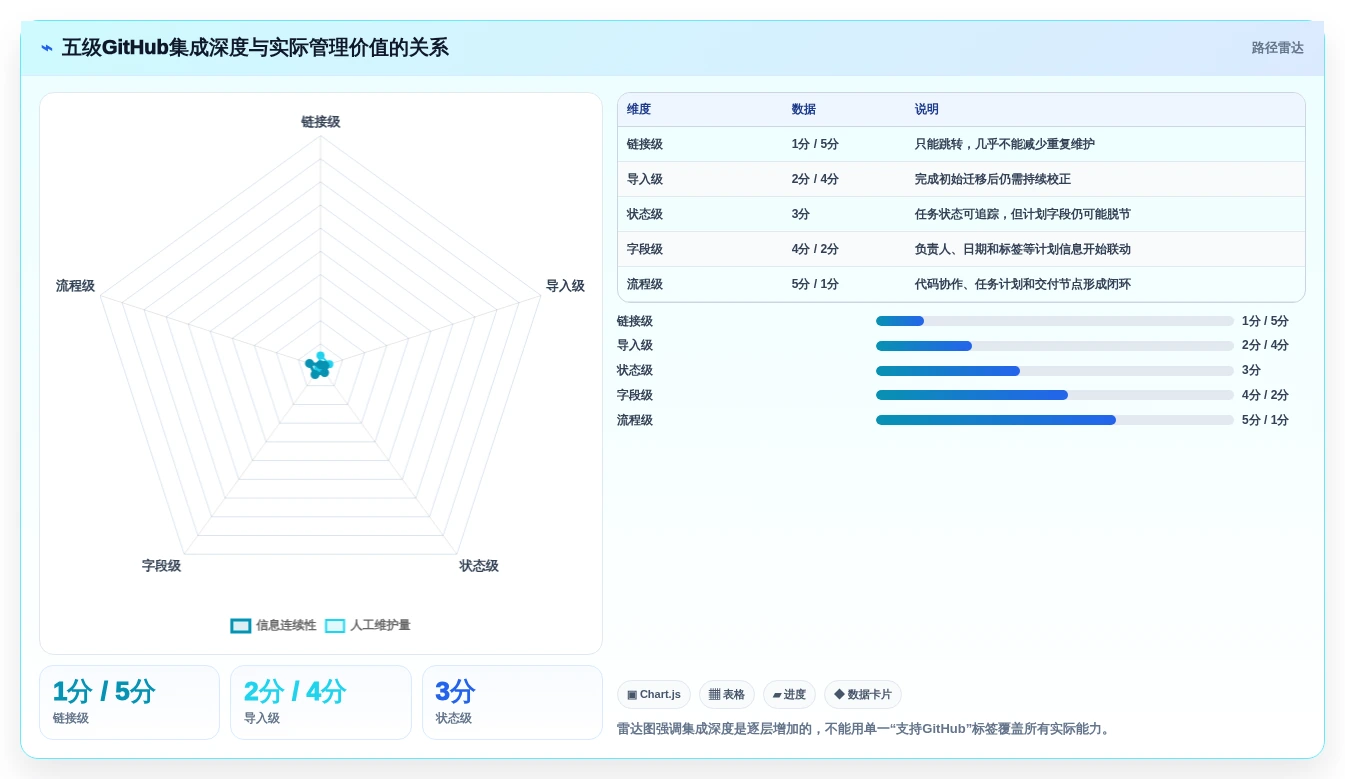Click the 导入级 axis label on radar
The height and width of the screenshot is (779, 1345).
point(565,286)
